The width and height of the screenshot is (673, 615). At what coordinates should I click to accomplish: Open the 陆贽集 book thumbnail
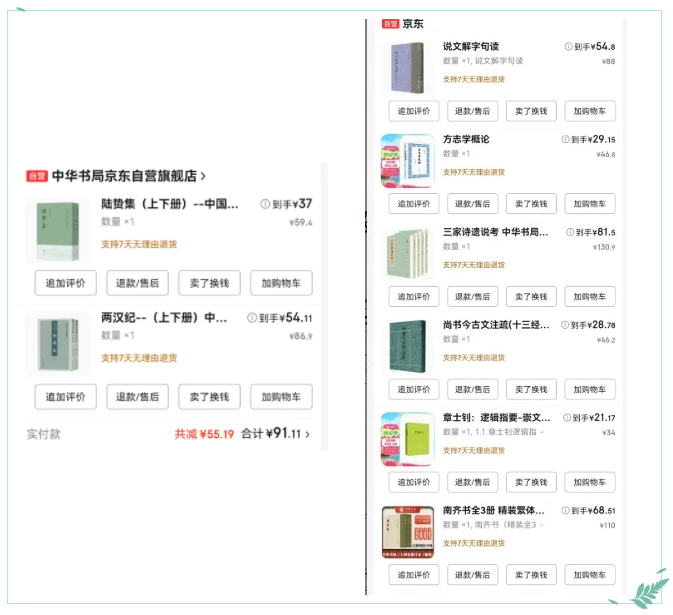[58, 230]
